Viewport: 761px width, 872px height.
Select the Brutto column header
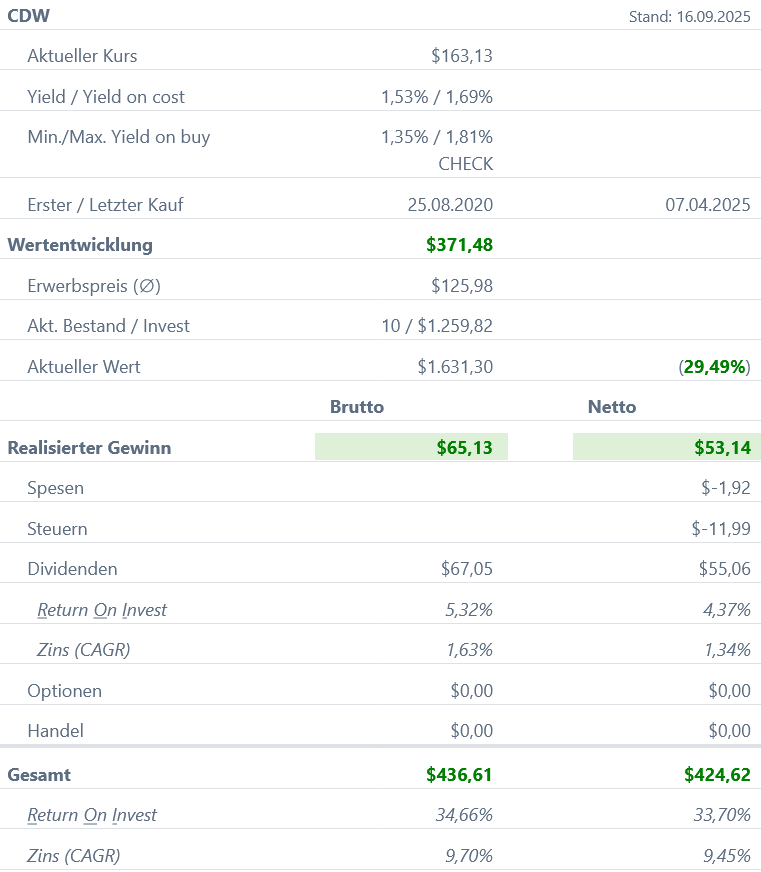[x=357, y=407]
